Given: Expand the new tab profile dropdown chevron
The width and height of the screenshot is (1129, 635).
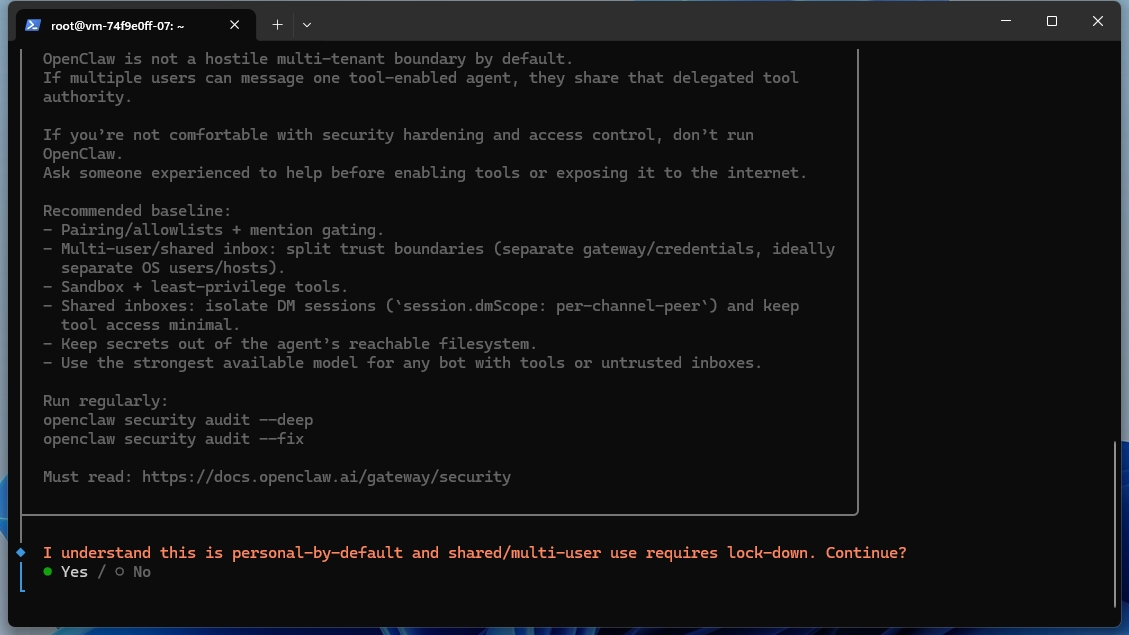Looking at the screenshot, I should 307,24.
